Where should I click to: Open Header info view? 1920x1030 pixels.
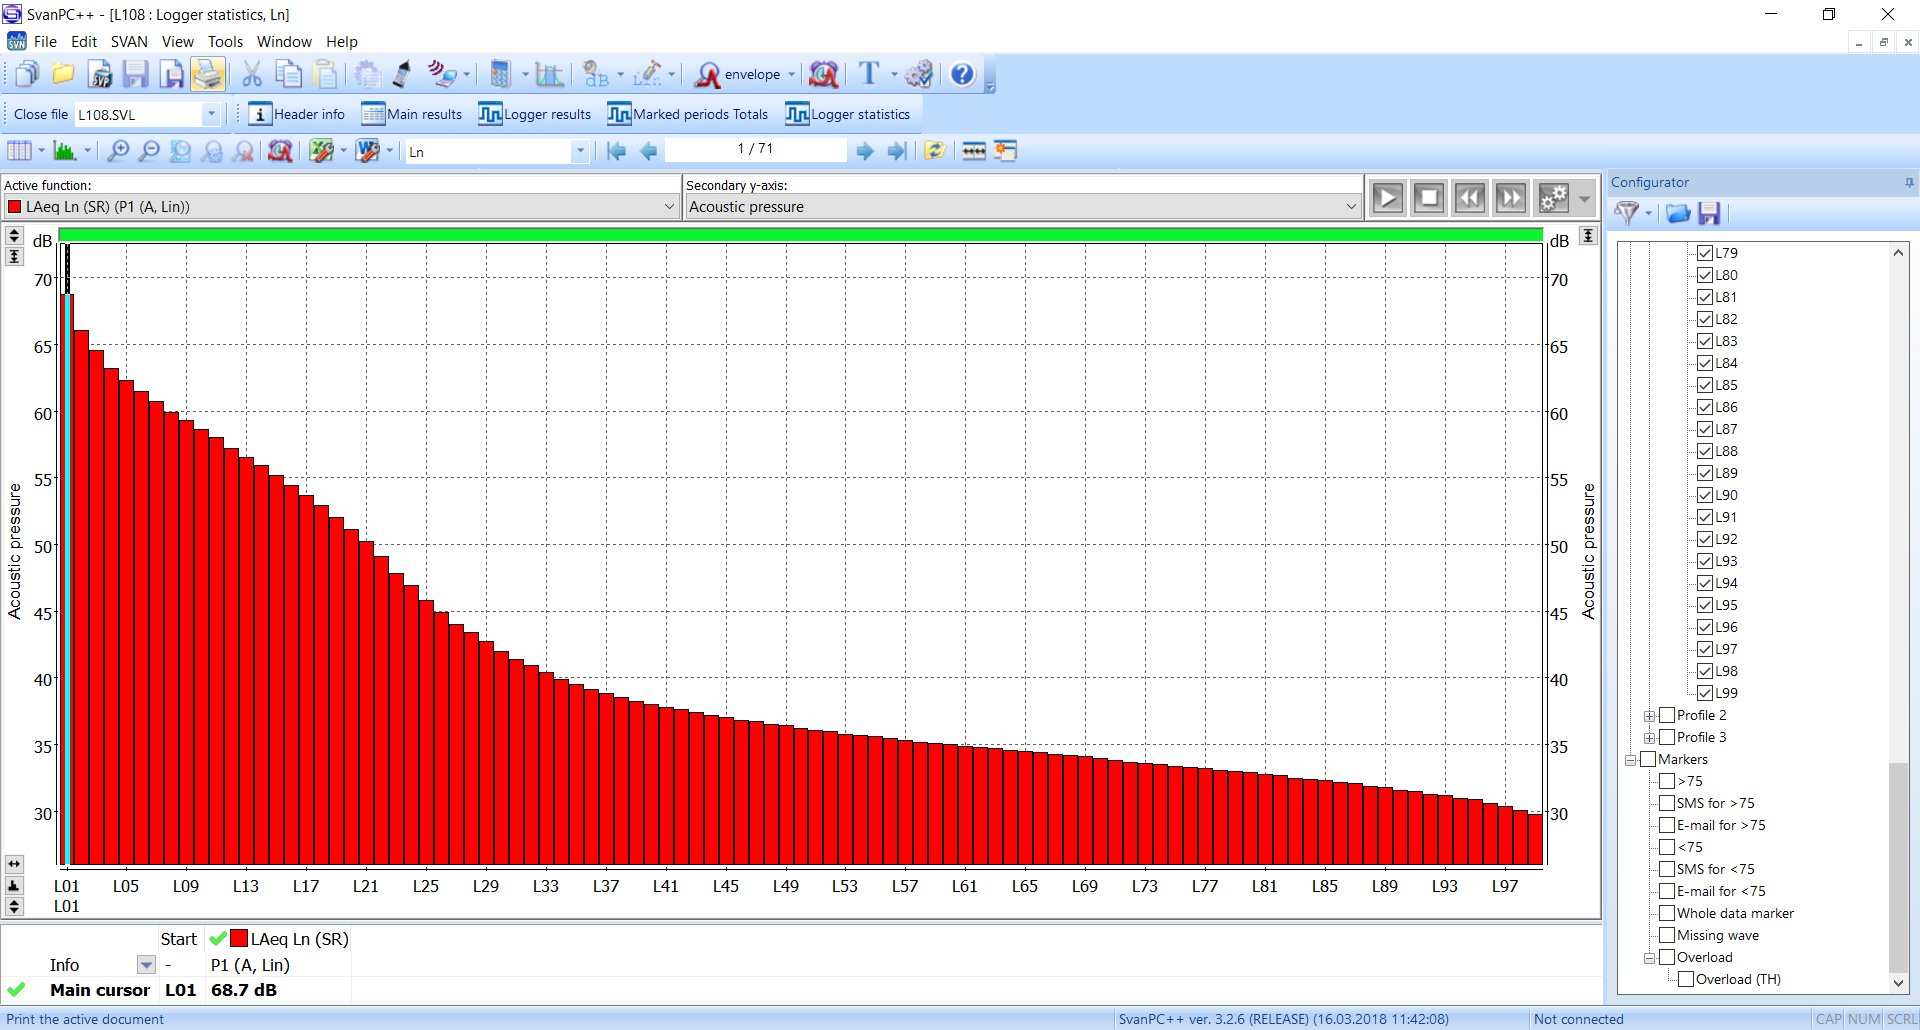point(297,114)
